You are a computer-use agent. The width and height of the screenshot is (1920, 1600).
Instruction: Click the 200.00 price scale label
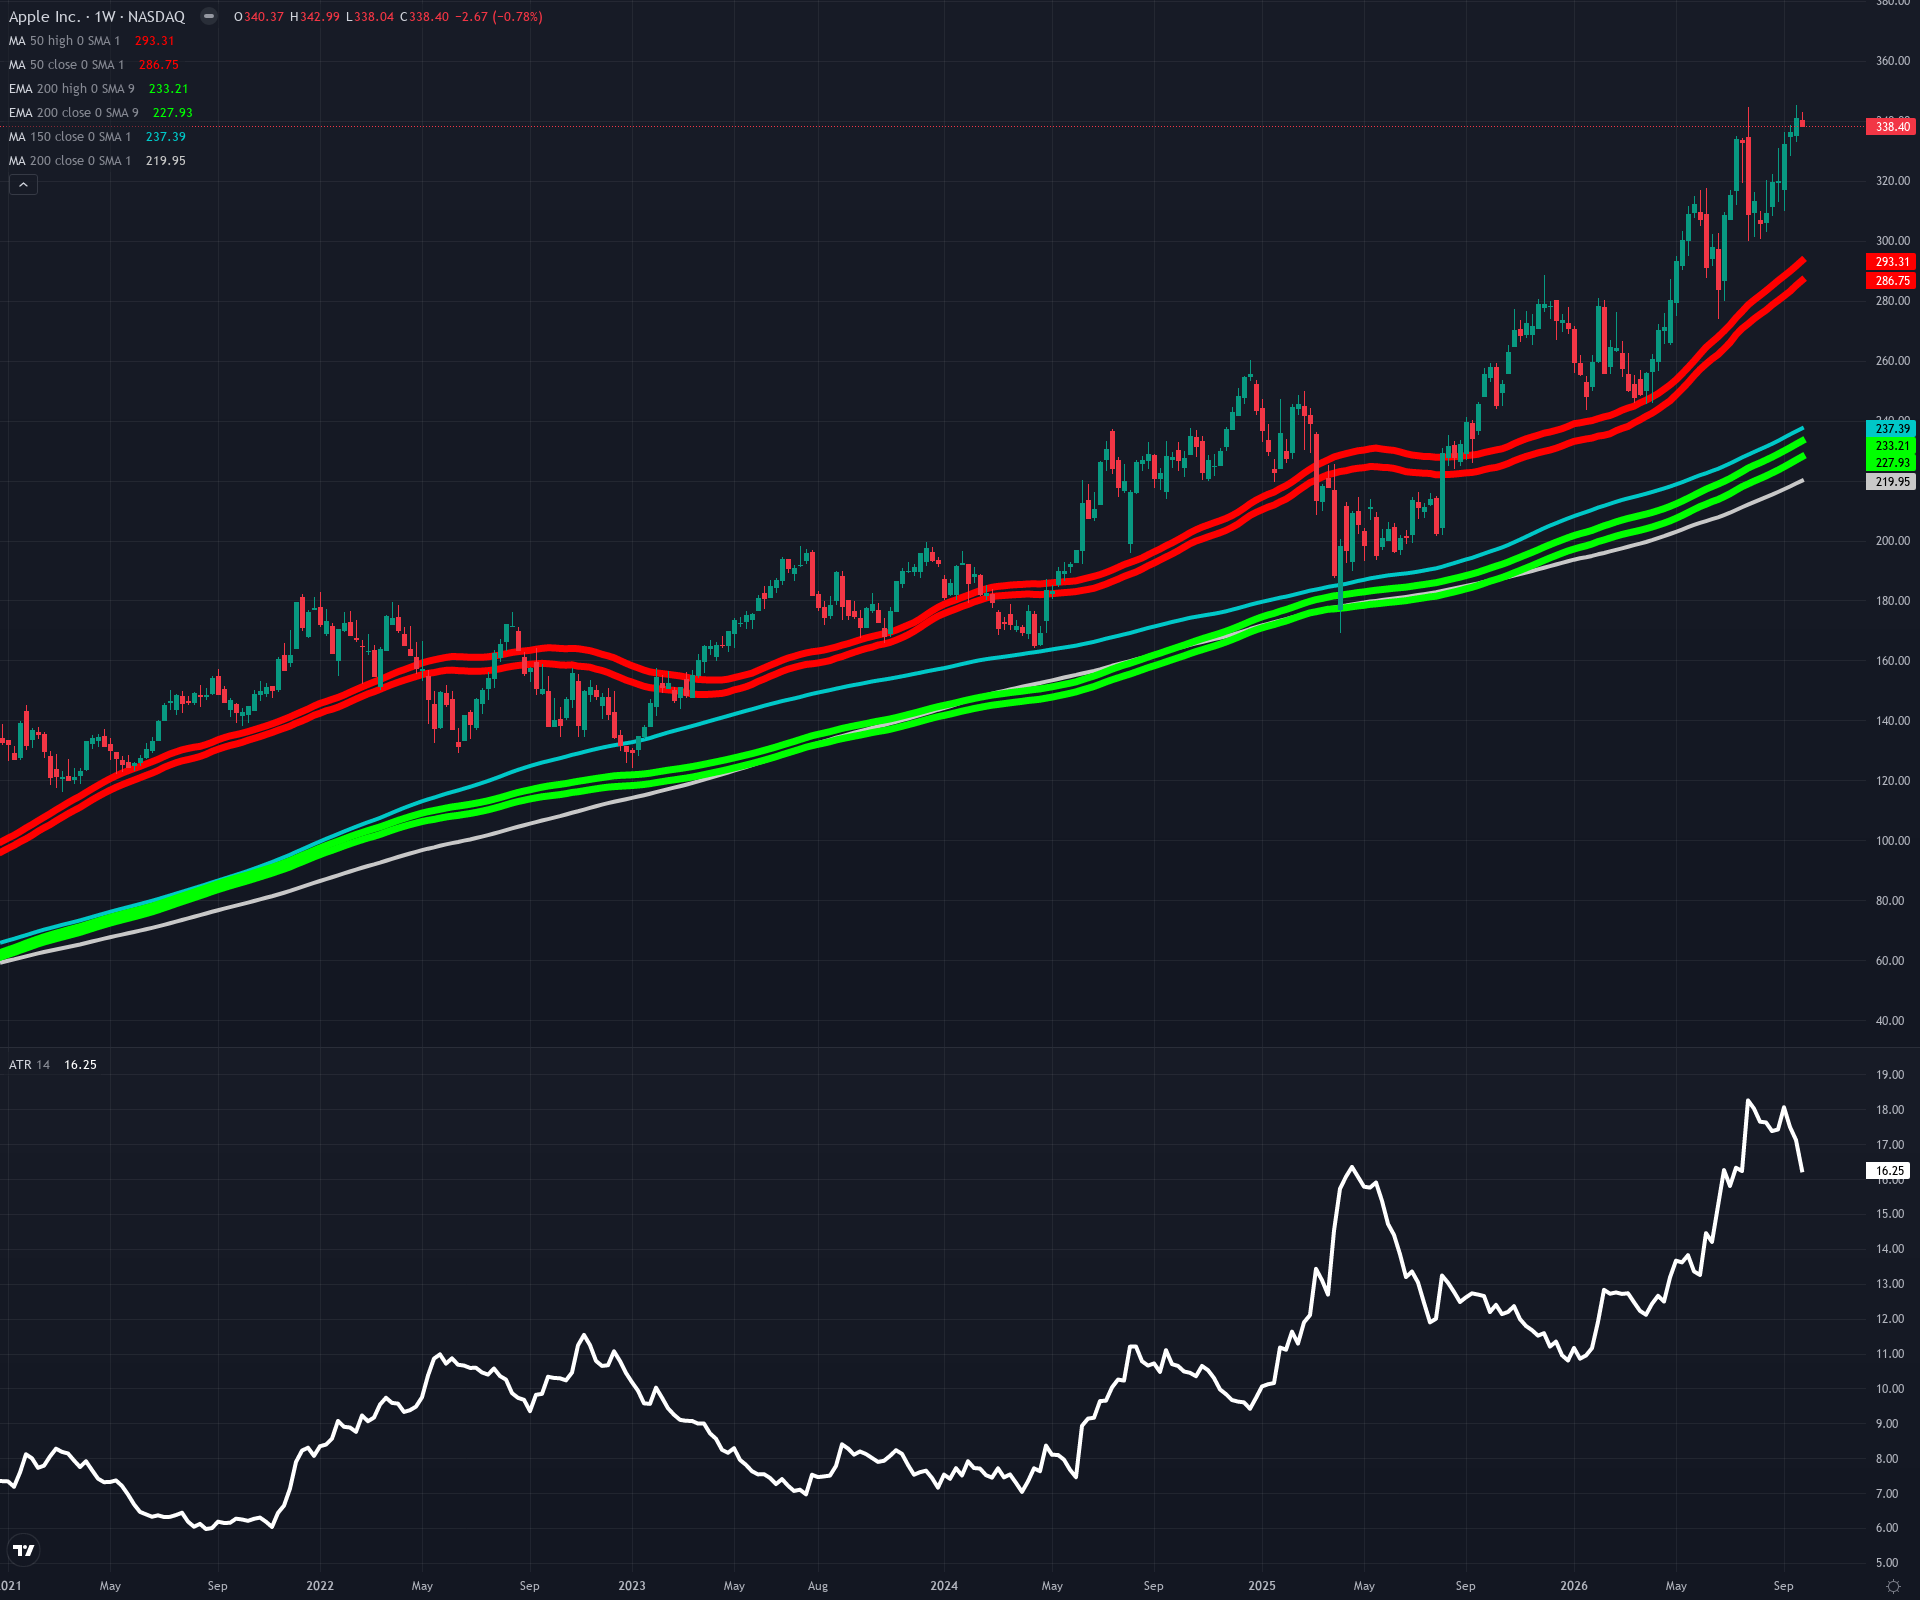tap(1892, 541)
